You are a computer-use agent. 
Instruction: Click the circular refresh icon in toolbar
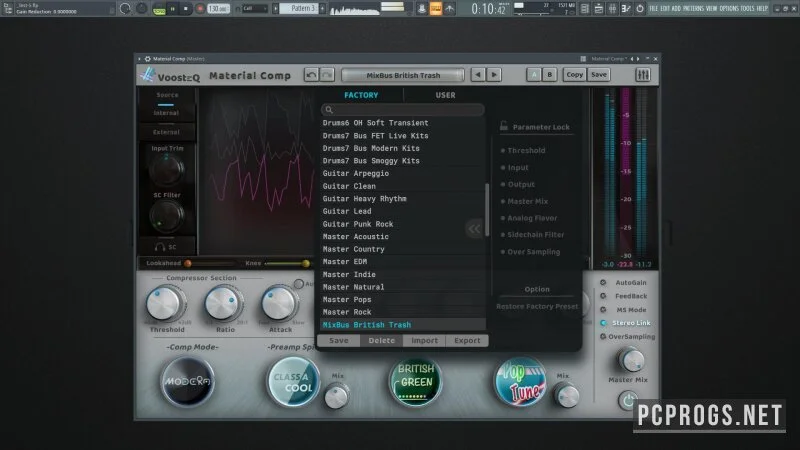tap(125, 9)
